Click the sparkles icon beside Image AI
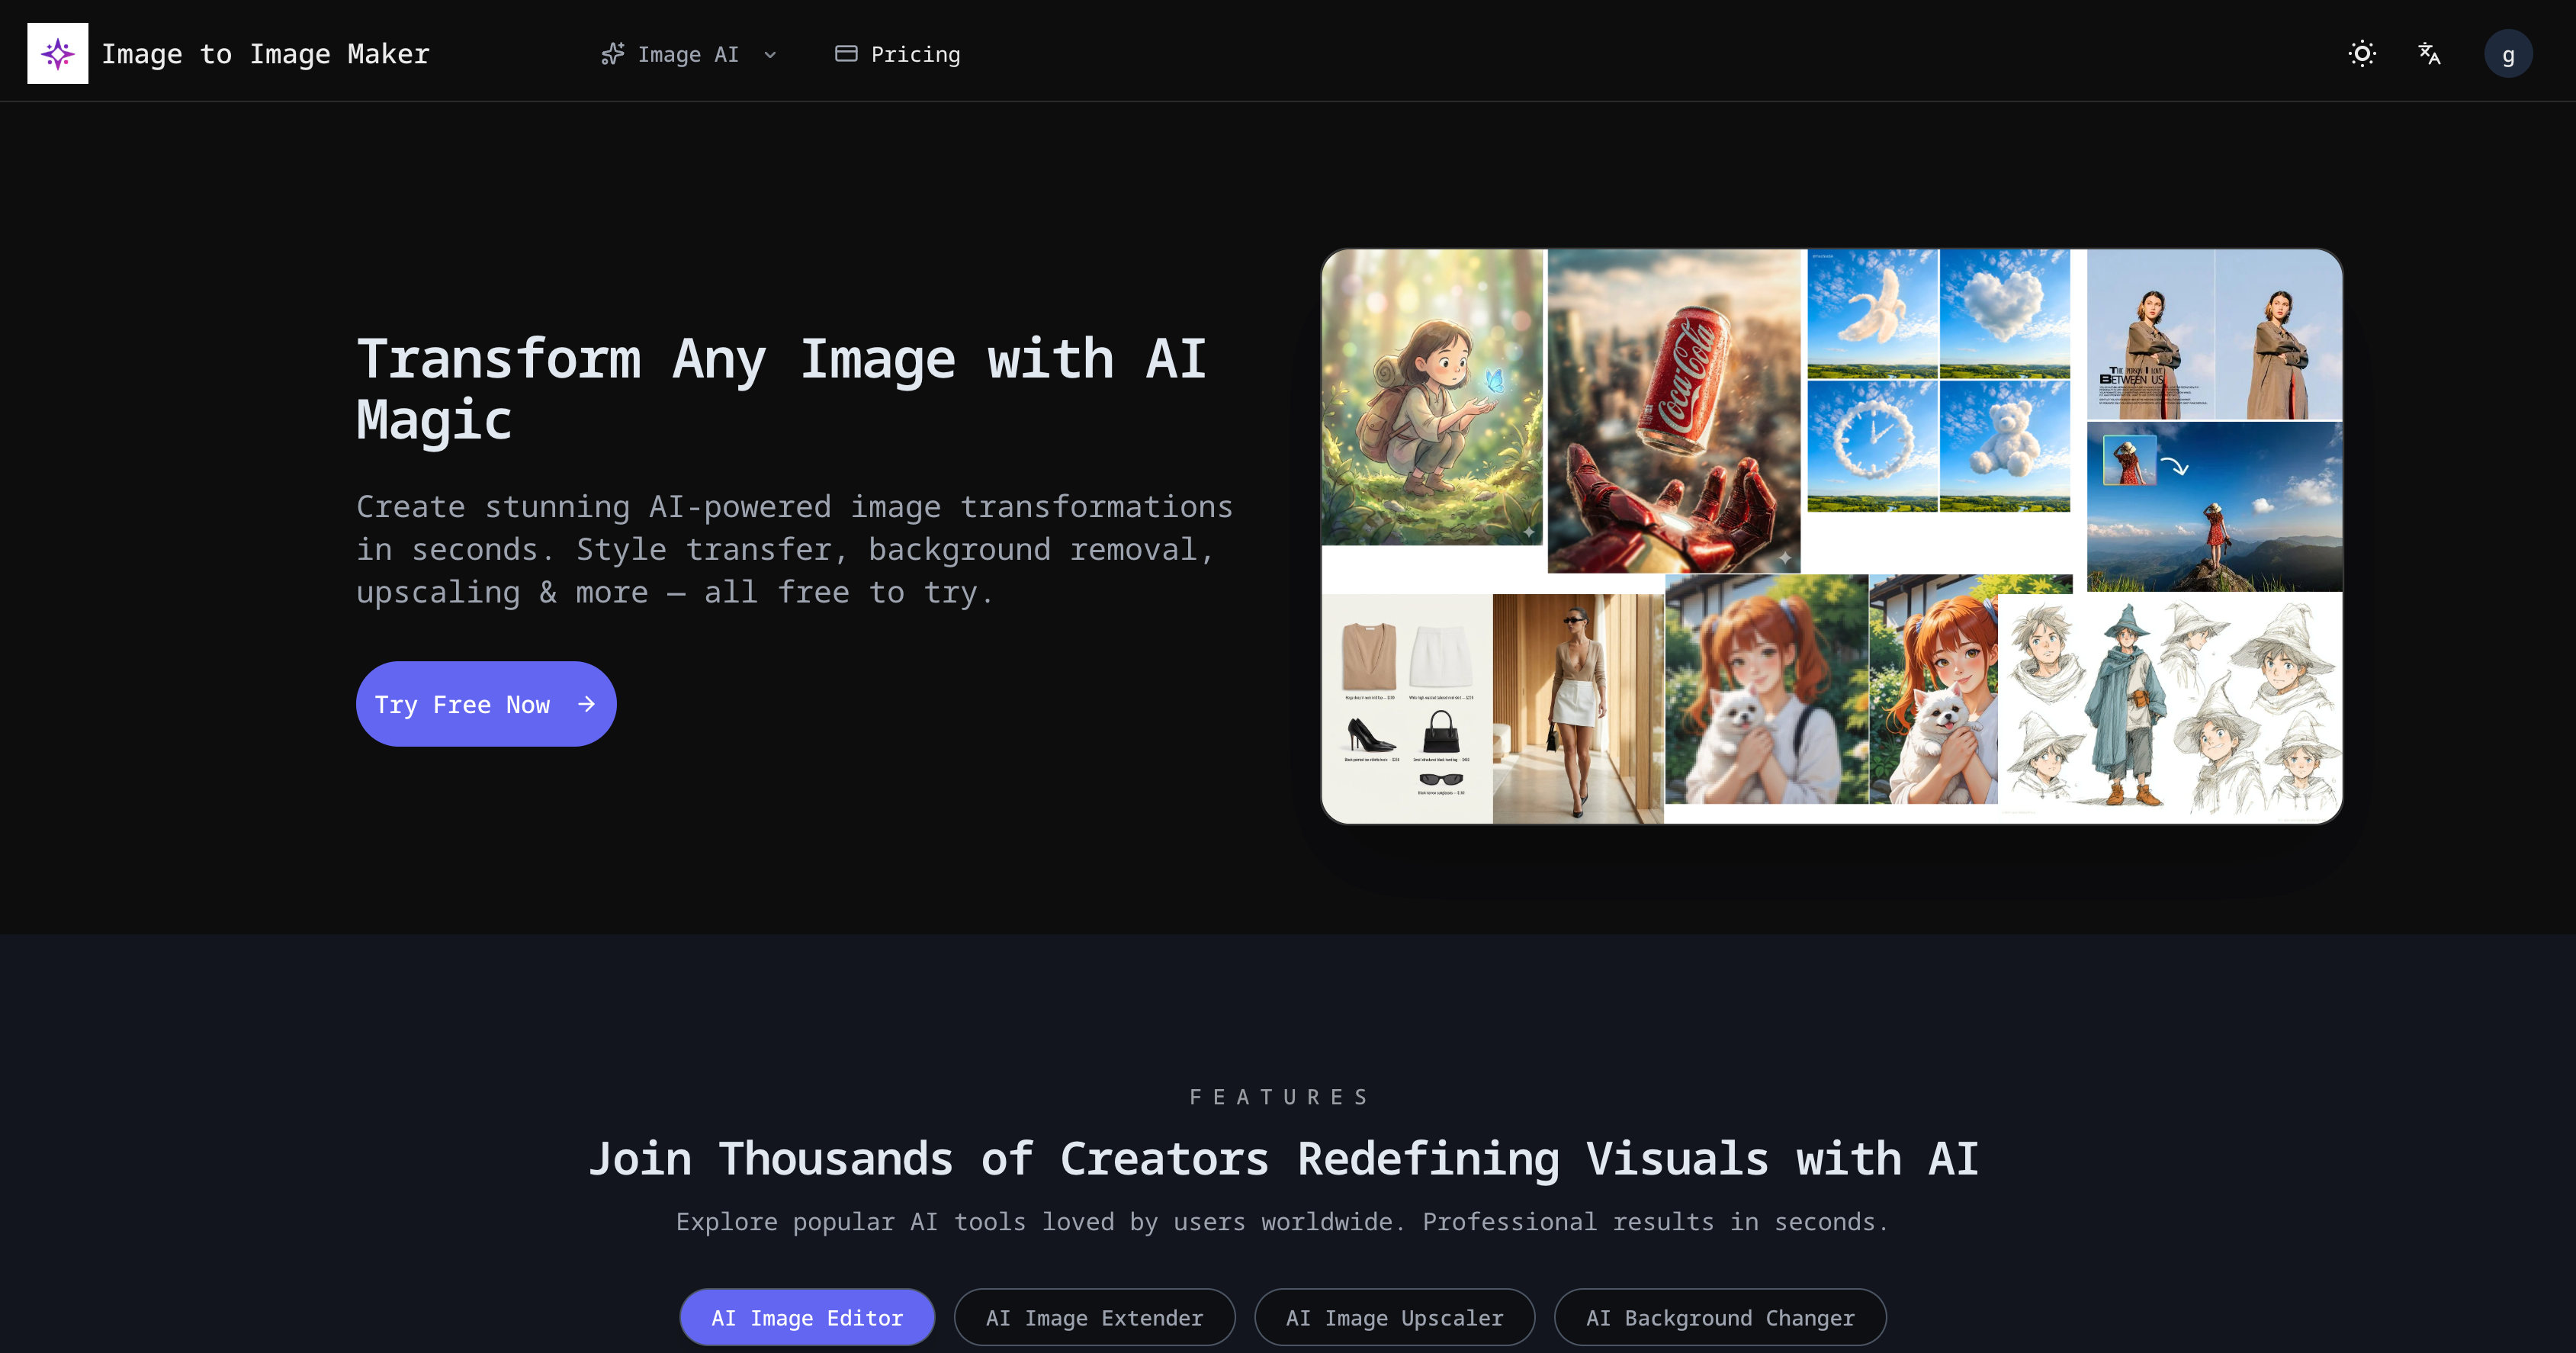This screenshot has width=2576, height=1353. tap(613, 54)
